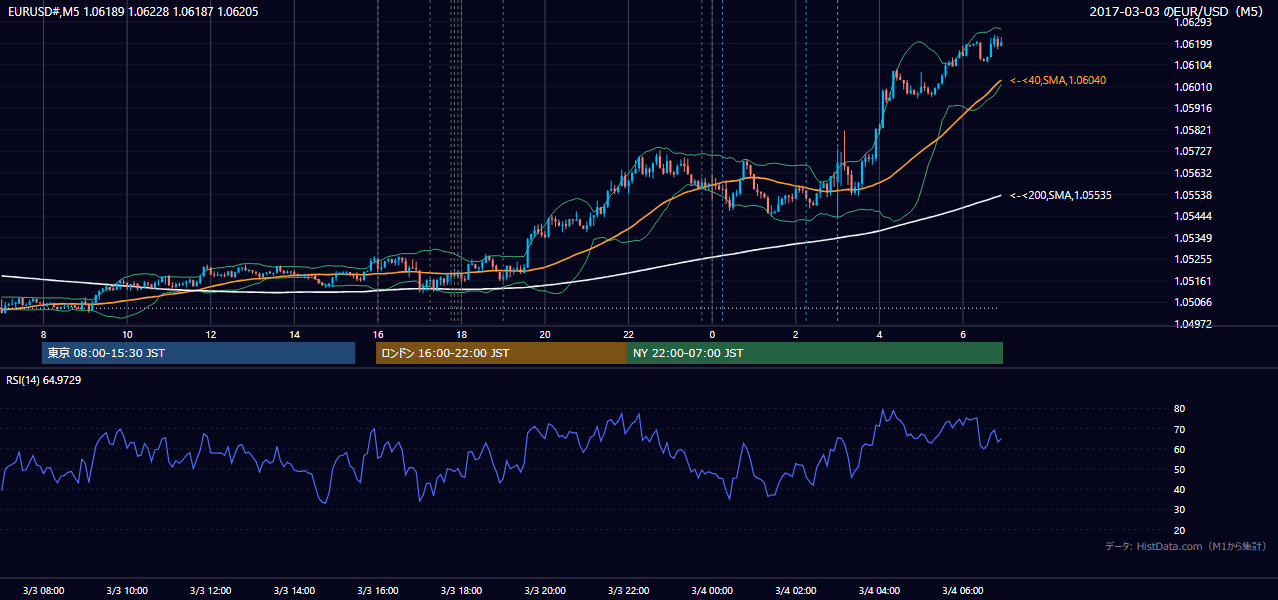Select the 東京 08:00-15:30 JST session bar
This screenshot has height=600, width=1278.
pos(198,353)
